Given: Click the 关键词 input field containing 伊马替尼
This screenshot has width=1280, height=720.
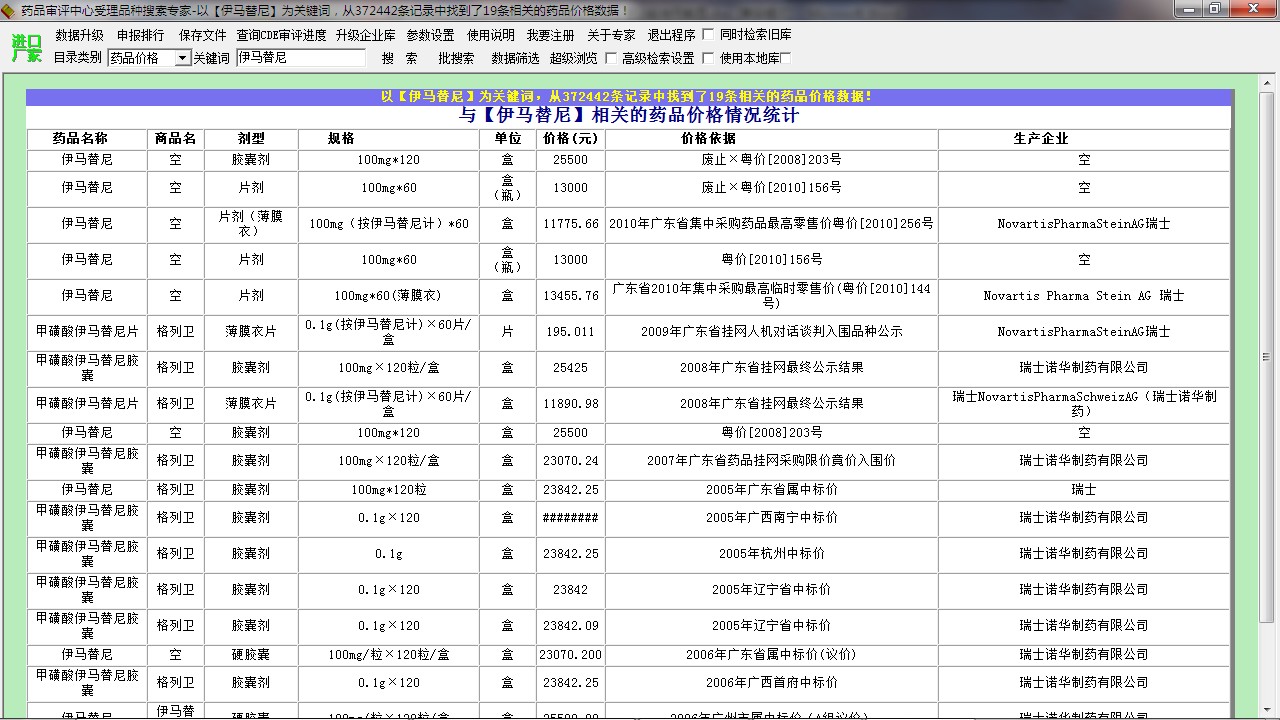Looking at the screenshot, I should pyautogui.click(x=301, y=58).
